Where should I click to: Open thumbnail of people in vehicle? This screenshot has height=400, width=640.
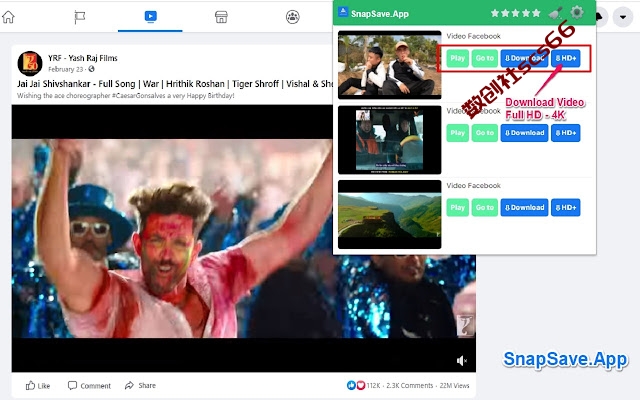(x=389, y=140)
